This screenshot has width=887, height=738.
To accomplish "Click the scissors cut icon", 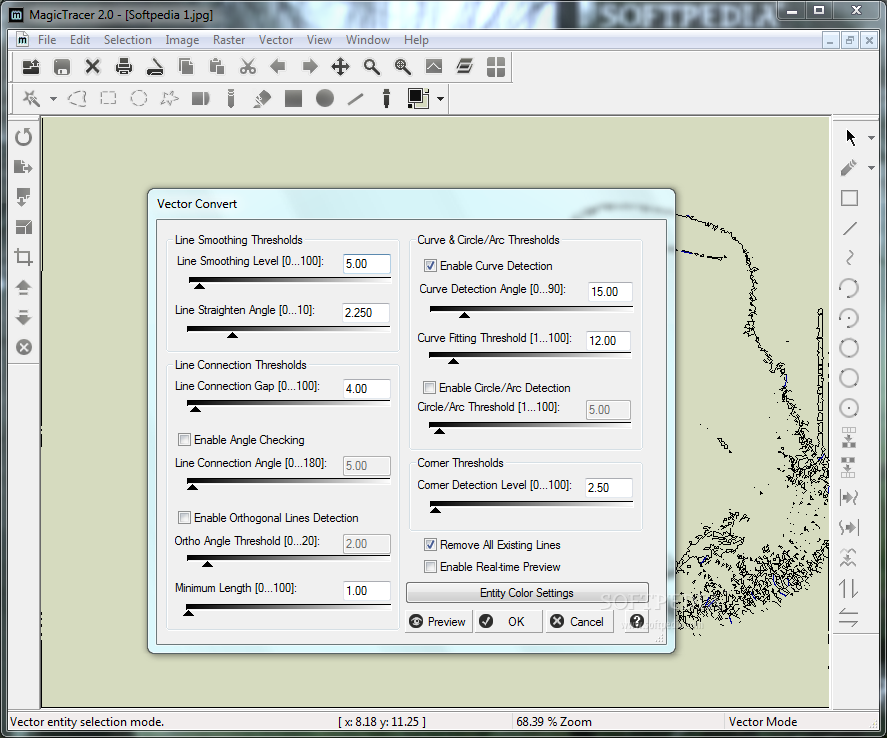I will pyautogui.click(x=247, y=67).
